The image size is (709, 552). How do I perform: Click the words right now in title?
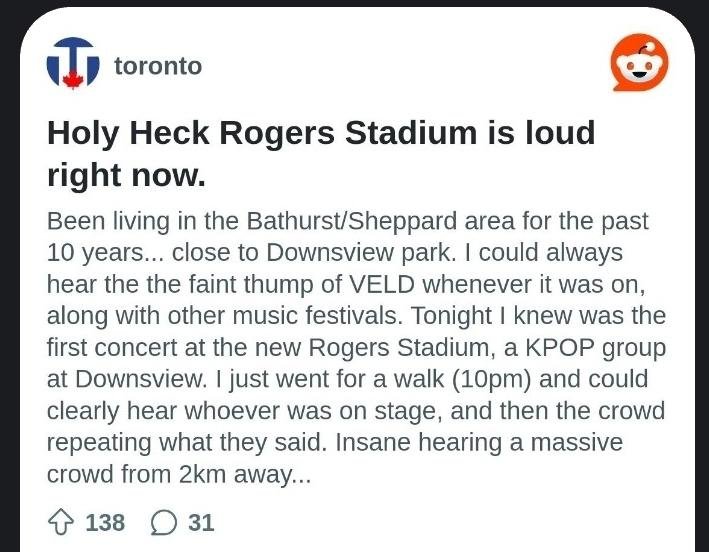[126, 175]
